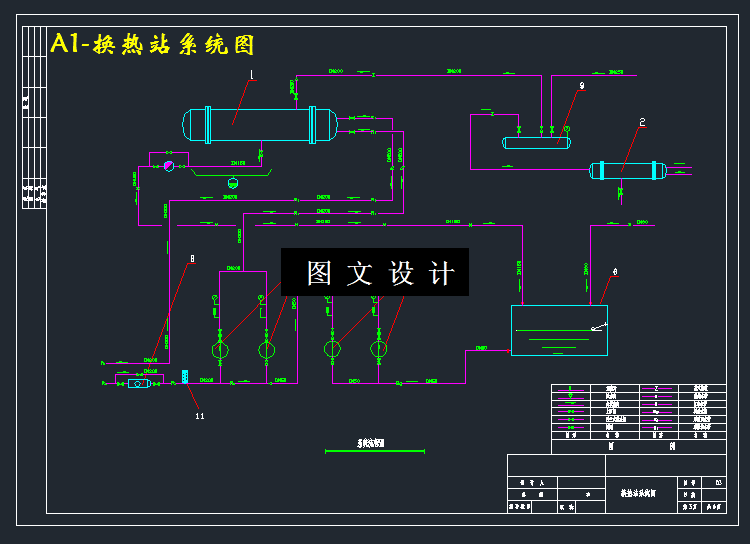Select the second green pump from left
This screenshot has height=544, width=750.
tap(267, 350)
